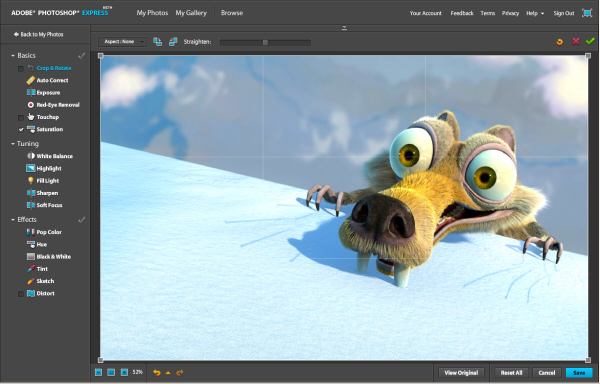600x384 pixels.
Task: Open My Gallery tab
Action: 191,13
